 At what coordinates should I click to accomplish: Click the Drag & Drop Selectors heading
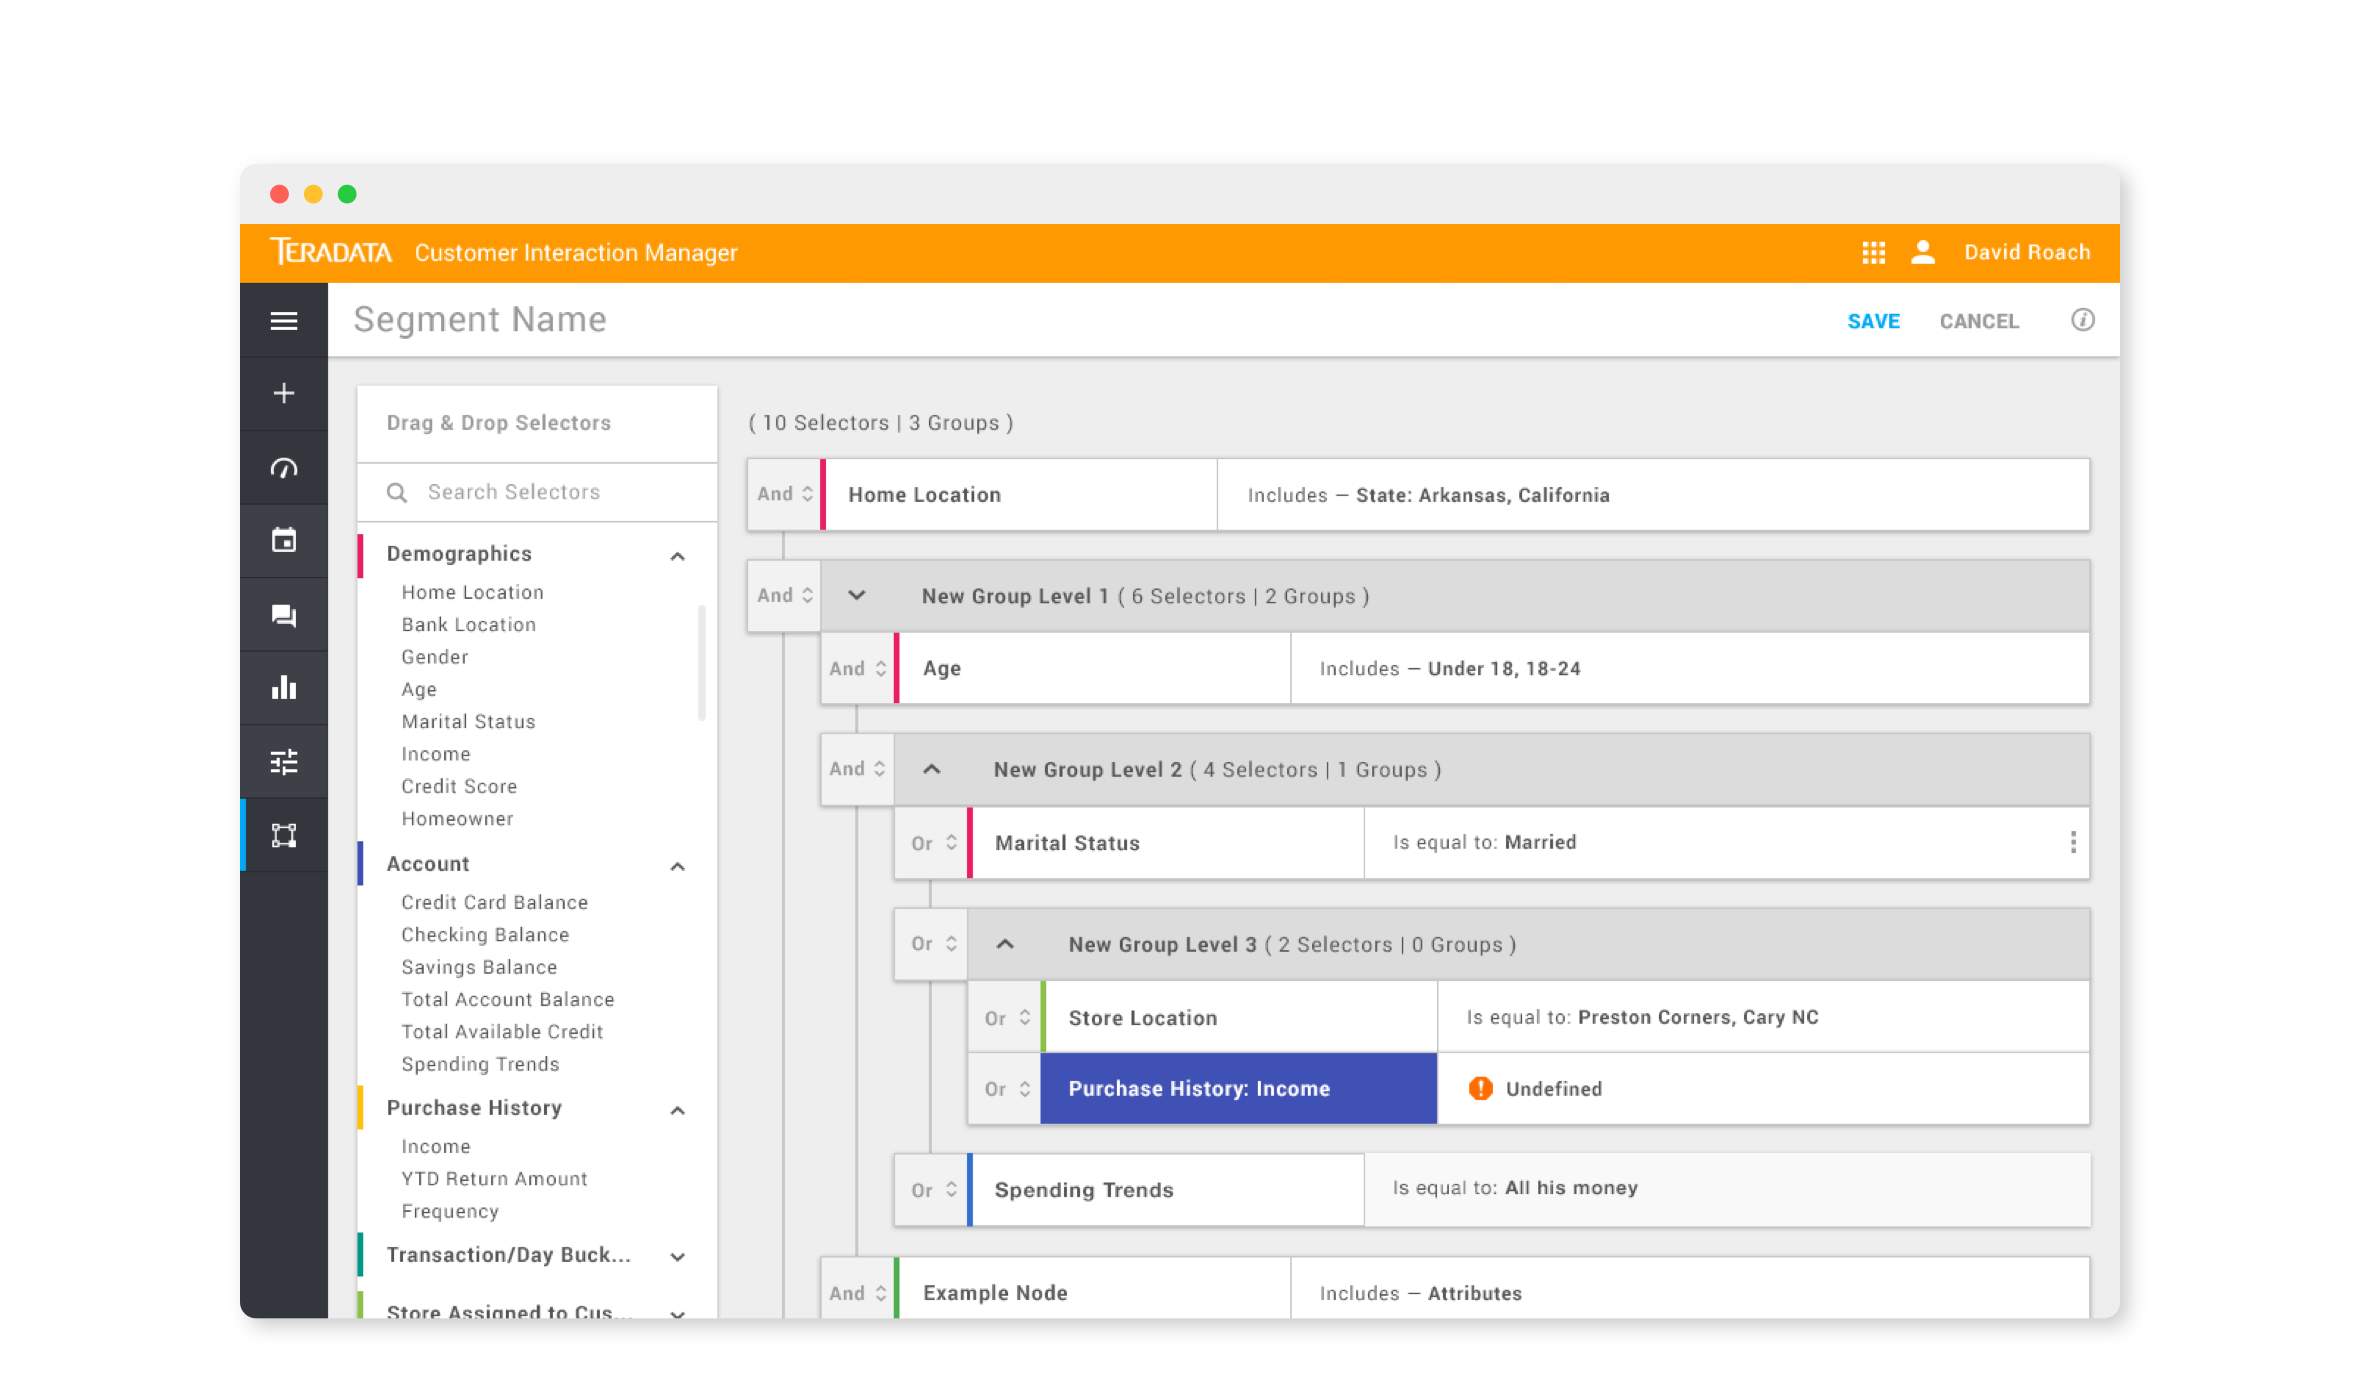coord(498,422)
